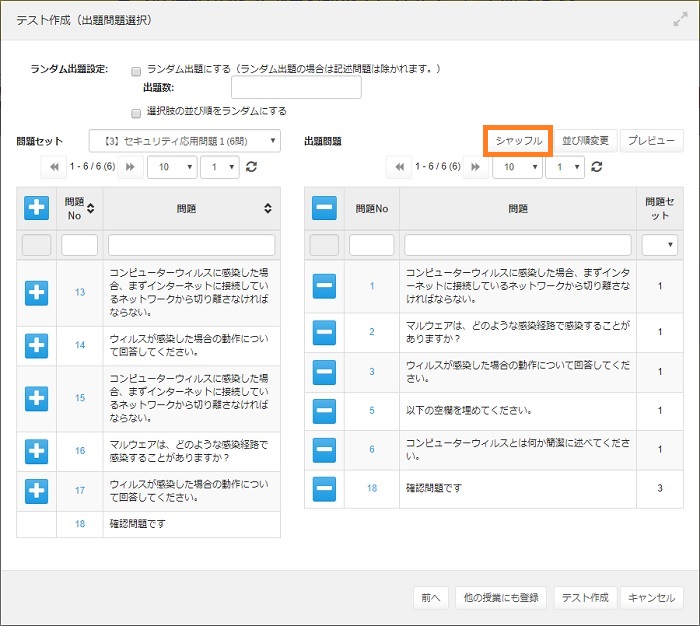Viewport: 700px width, 626px height.
Task: Add question 15 using its plus icon
Action: tap(36, 397)
